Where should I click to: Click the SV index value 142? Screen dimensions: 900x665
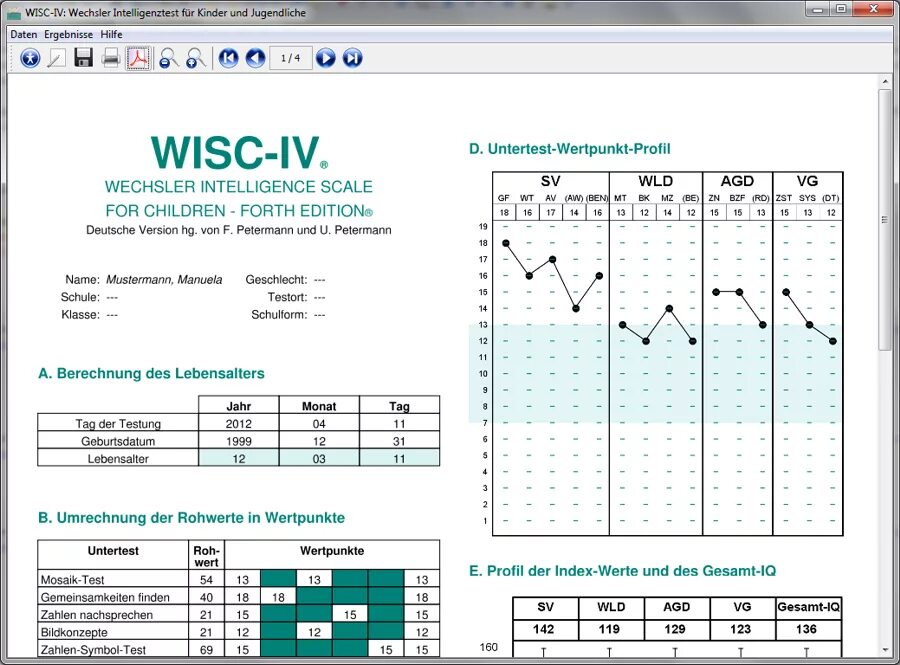click(544, 629)
